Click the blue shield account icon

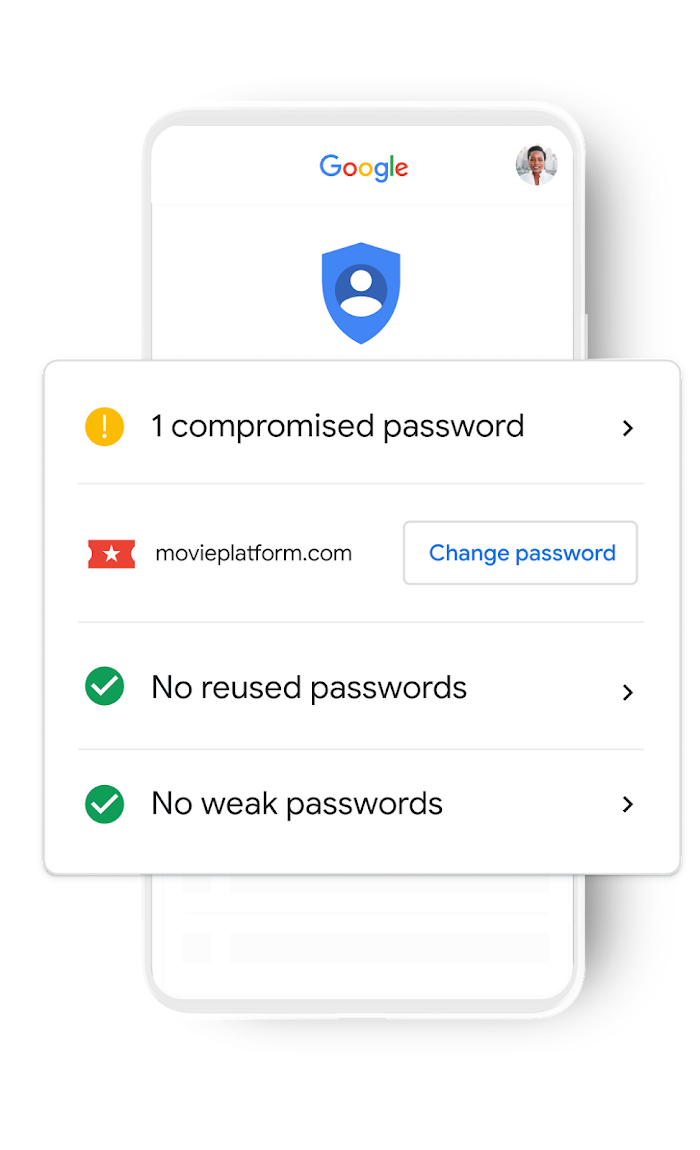361,293
